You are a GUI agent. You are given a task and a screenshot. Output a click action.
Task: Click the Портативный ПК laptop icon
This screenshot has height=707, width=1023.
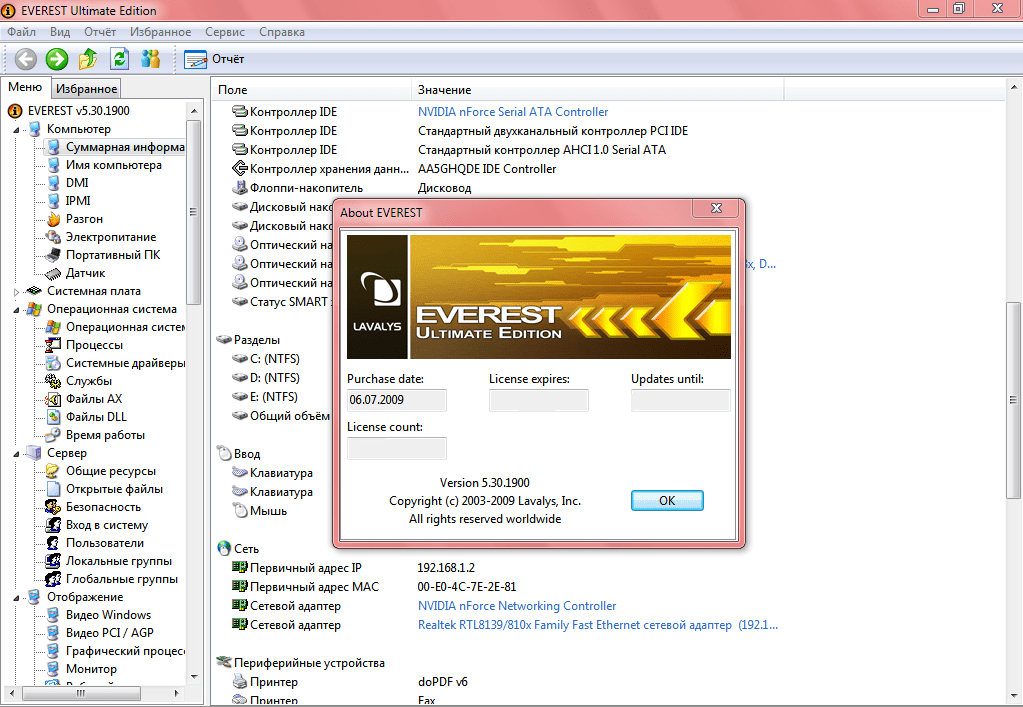tap(53, 255)
